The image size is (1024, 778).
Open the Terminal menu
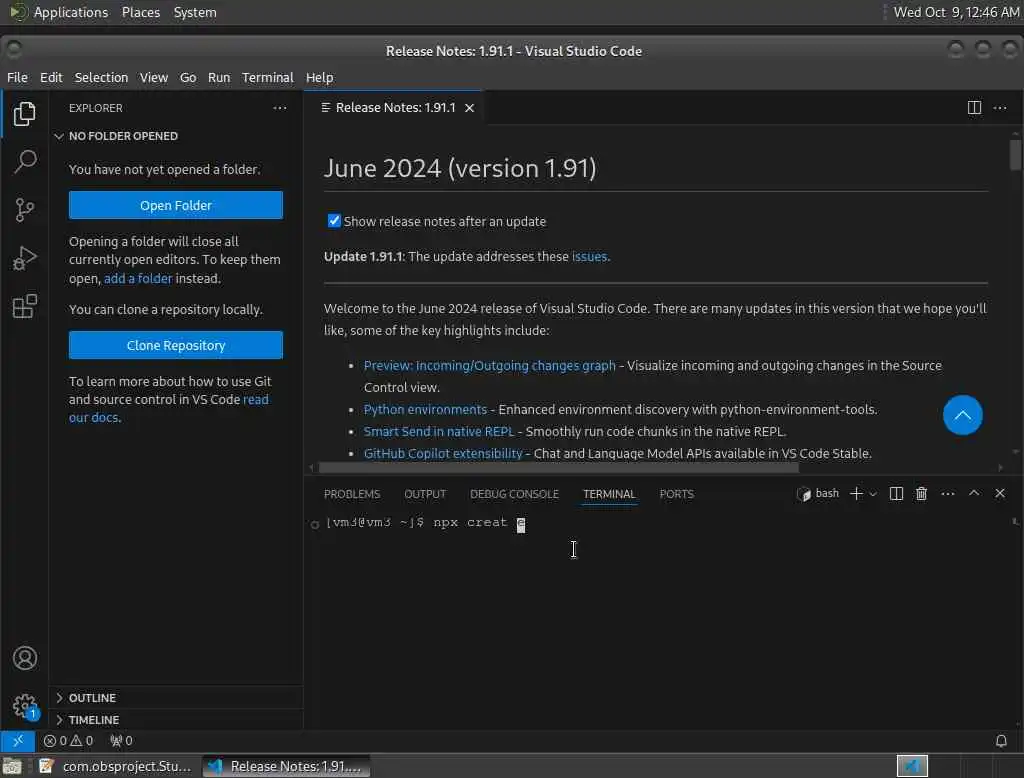coord(268,77)
